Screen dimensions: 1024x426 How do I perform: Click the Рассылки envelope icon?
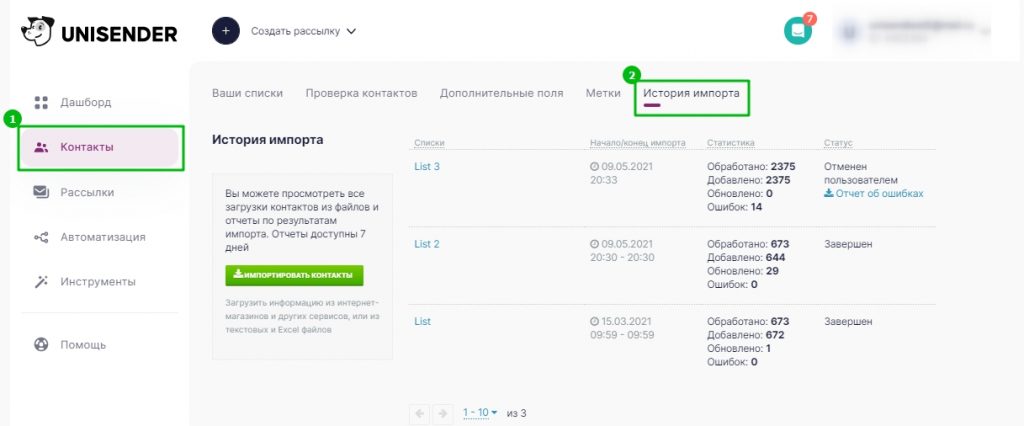41,192
